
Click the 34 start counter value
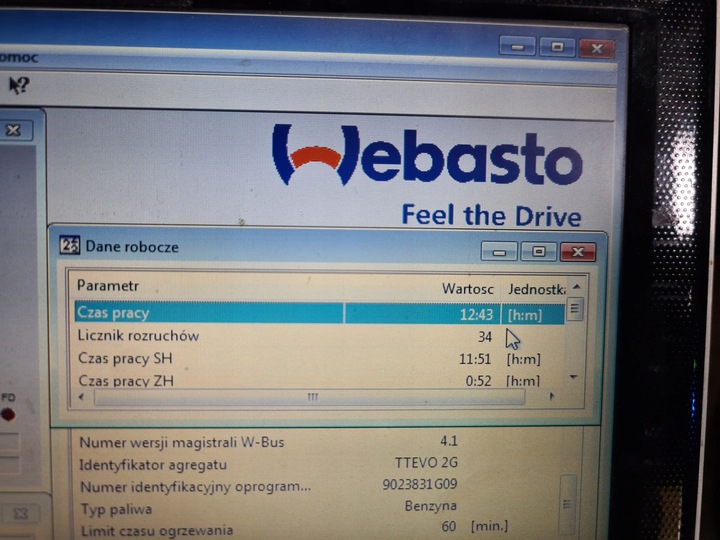point(485,337)
